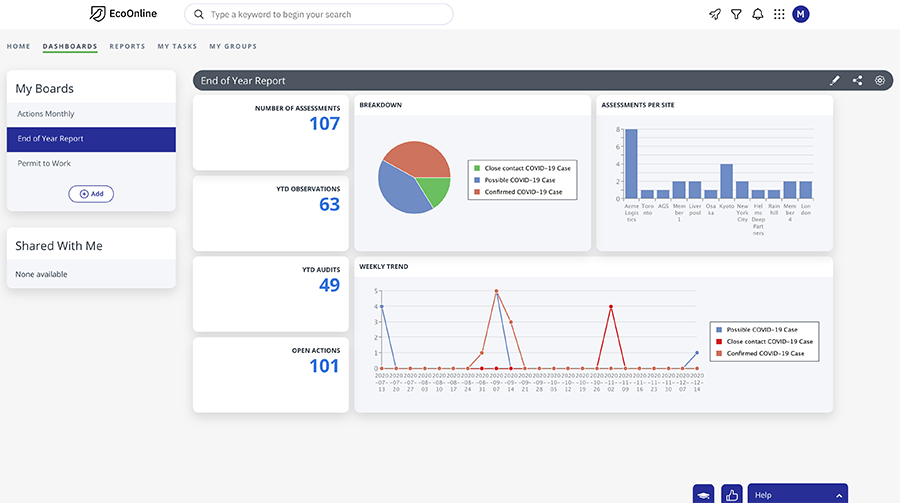
Task: Edit the End of Year Report with pencil icon
Action: (835, 80)
